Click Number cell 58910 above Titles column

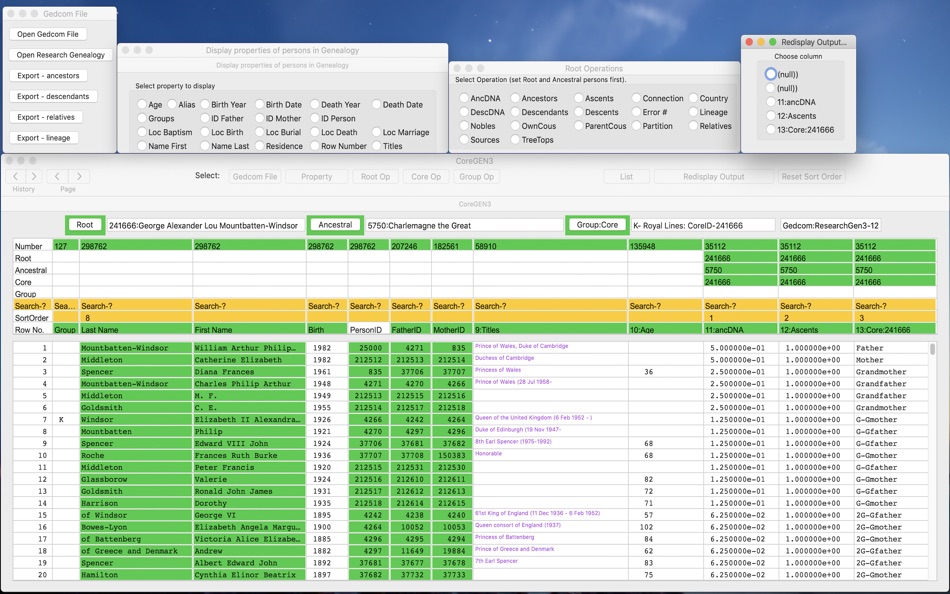(550, 246)
